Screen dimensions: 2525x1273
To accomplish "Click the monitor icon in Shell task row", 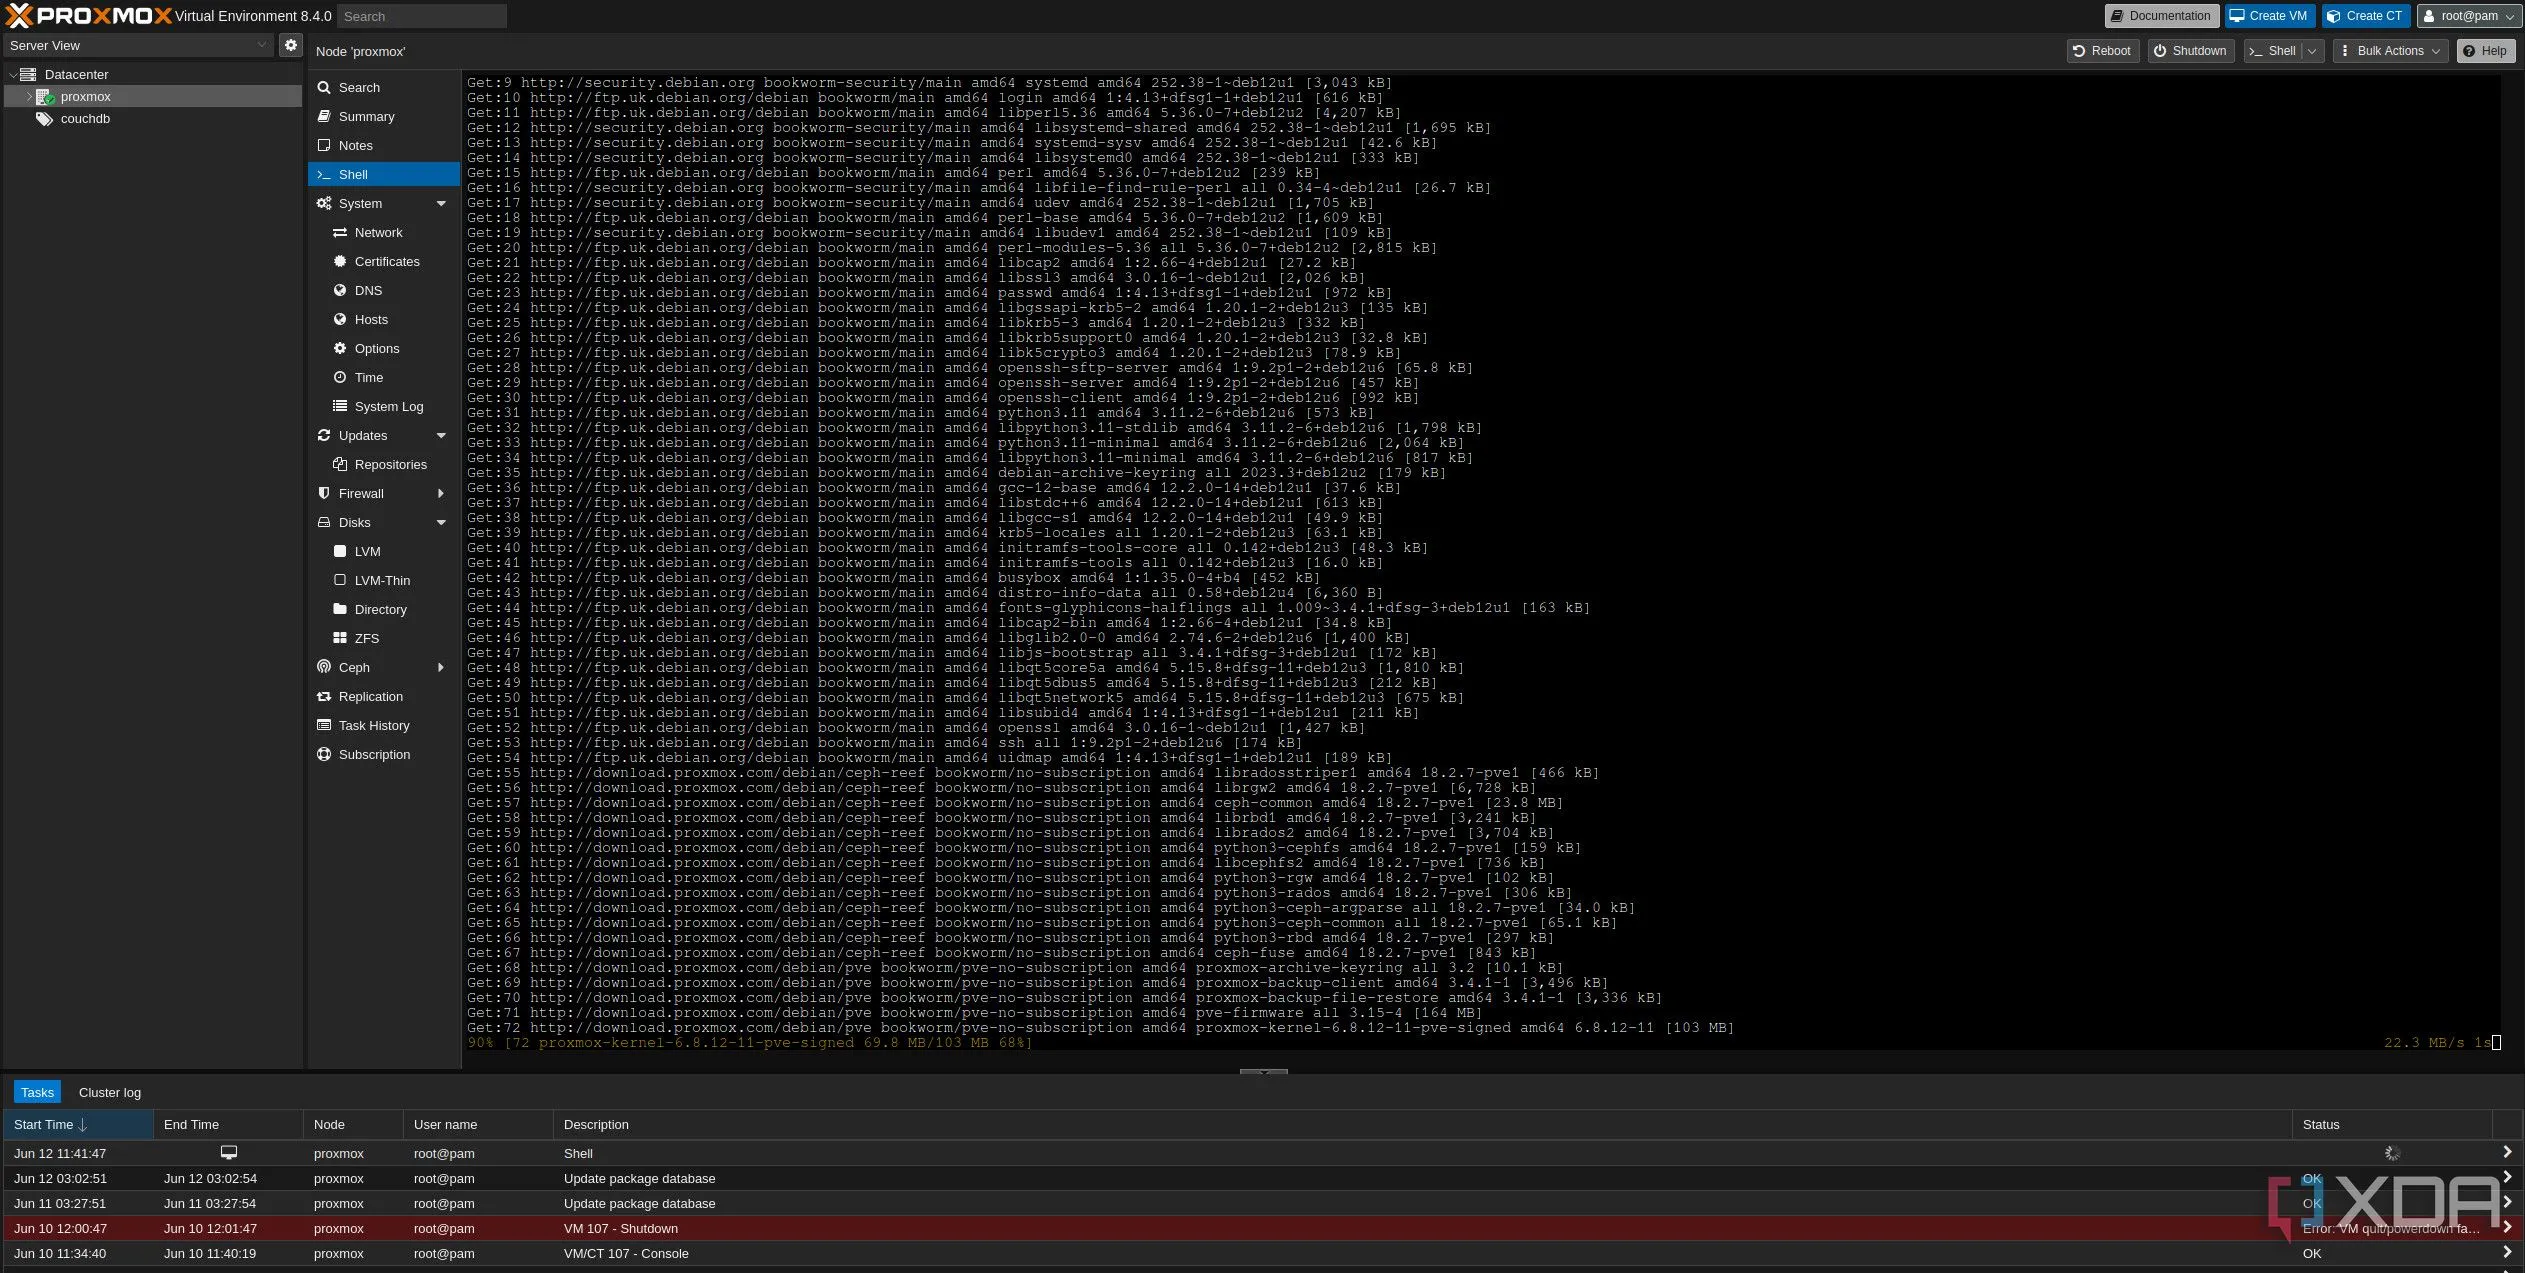I will 229,1153.
